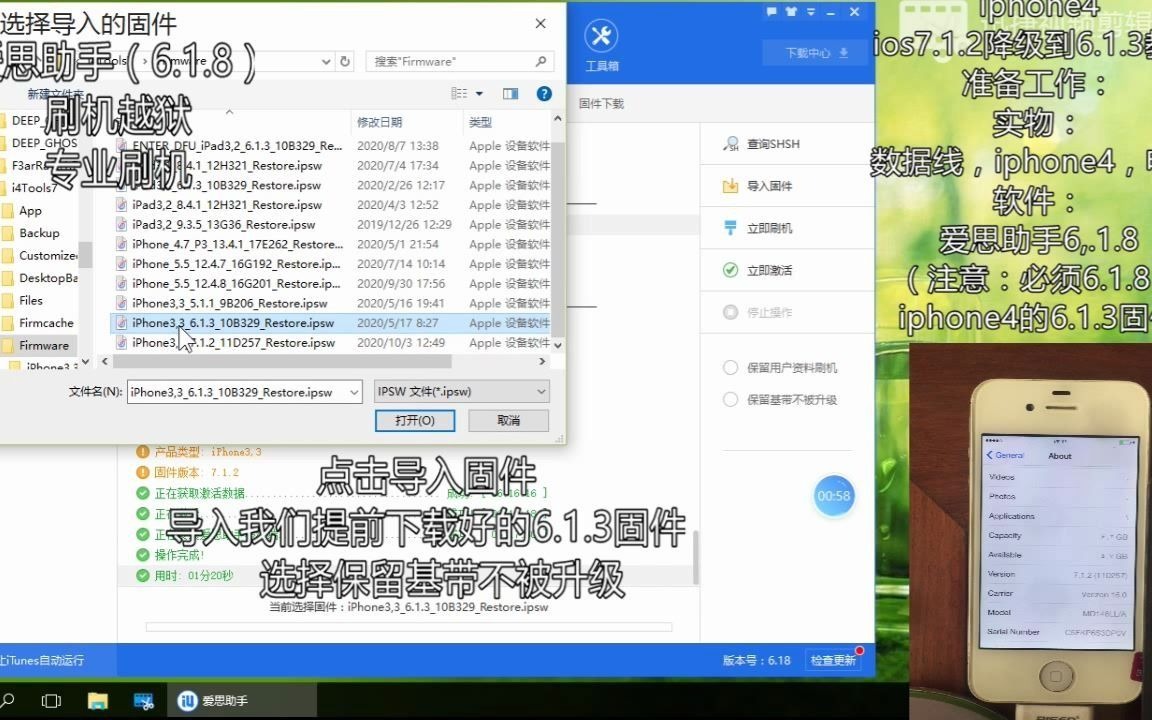Open title bar menu dropdown icon

coord(811,12)
